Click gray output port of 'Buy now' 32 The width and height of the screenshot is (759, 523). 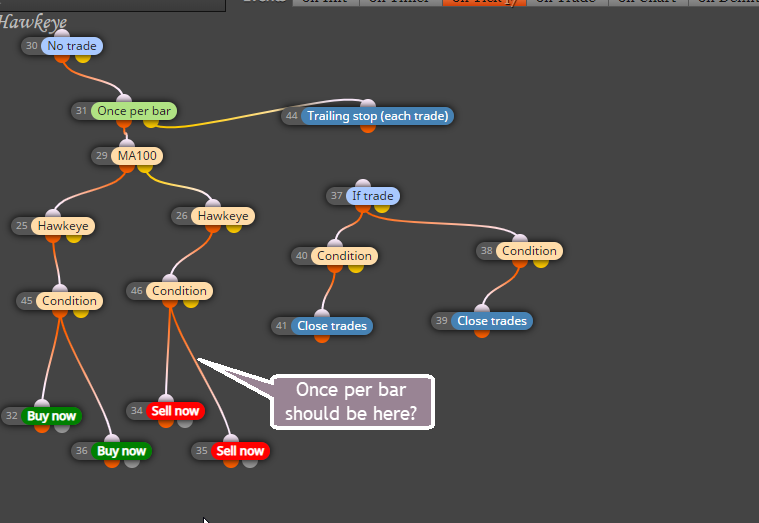tap(61, 428)
